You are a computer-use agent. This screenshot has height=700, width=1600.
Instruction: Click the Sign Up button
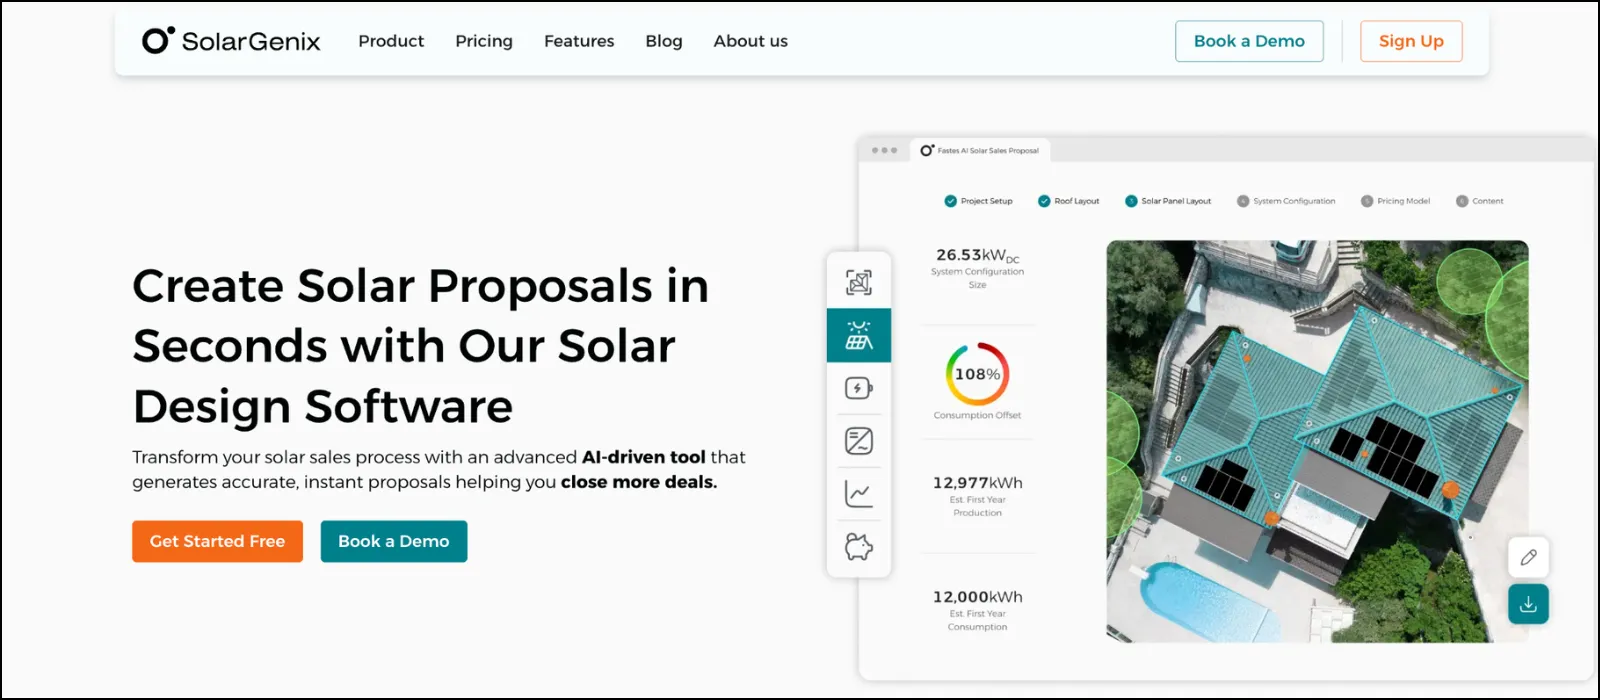1411,41
